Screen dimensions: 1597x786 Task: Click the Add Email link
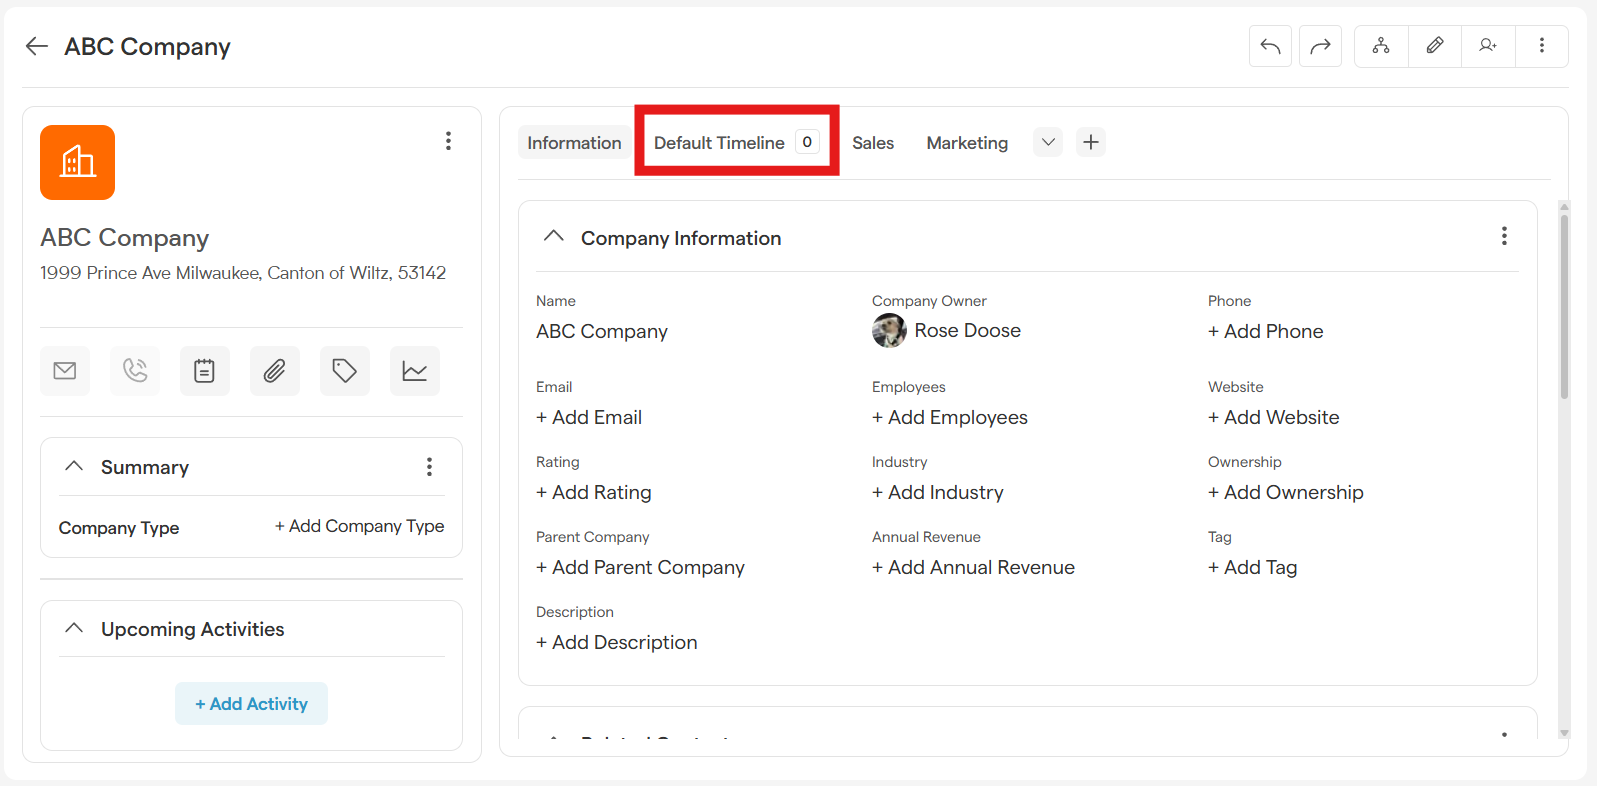point(589,417)
